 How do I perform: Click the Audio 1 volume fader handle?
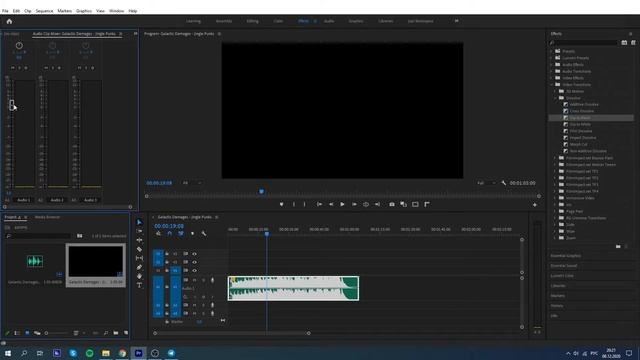tap(11, 104)
